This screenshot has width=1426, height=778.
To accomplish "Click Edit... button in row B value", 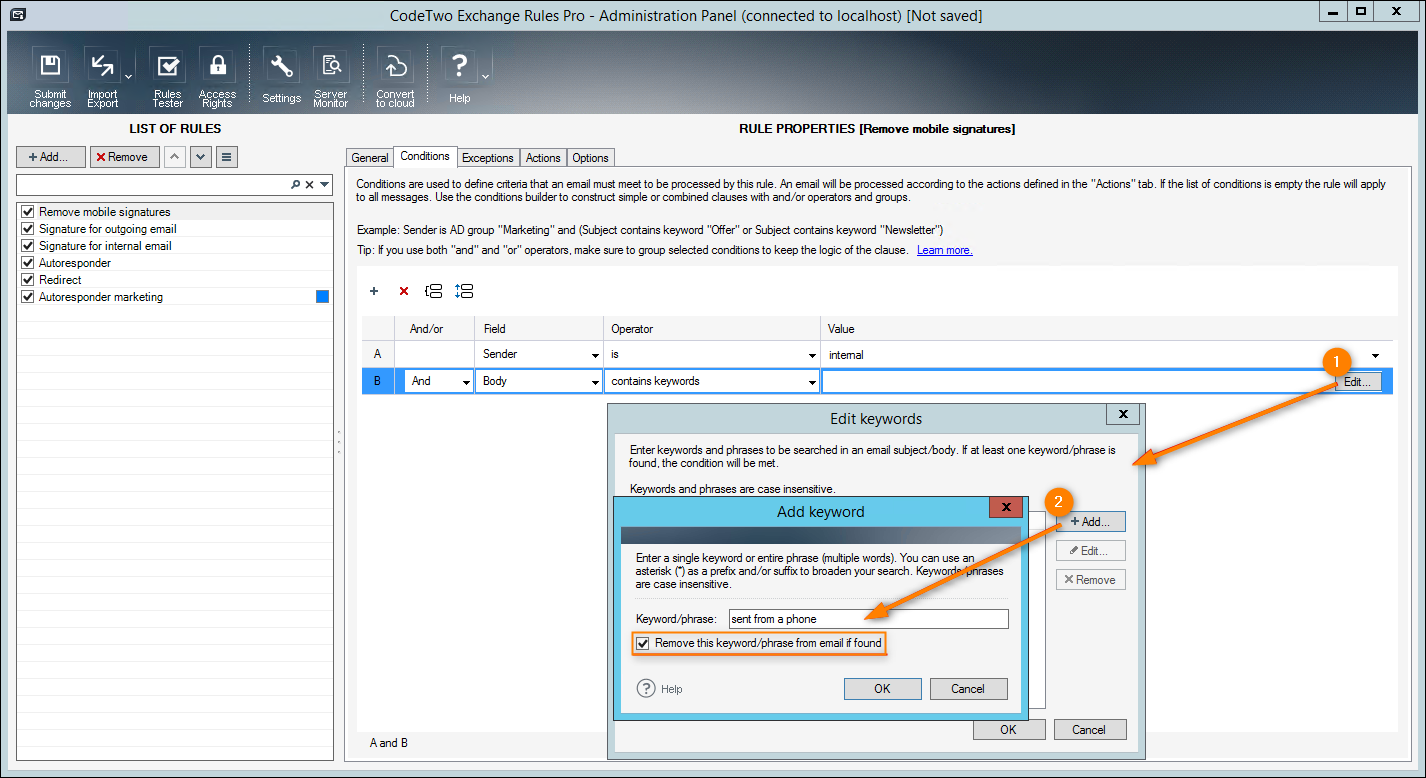I will tap(1358, 382).
